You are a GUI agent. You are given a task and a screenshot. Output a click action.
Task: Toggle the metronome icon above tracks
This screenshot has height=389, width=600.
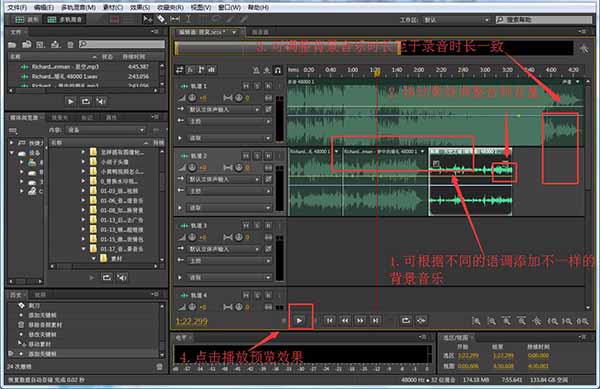(256, 70)
